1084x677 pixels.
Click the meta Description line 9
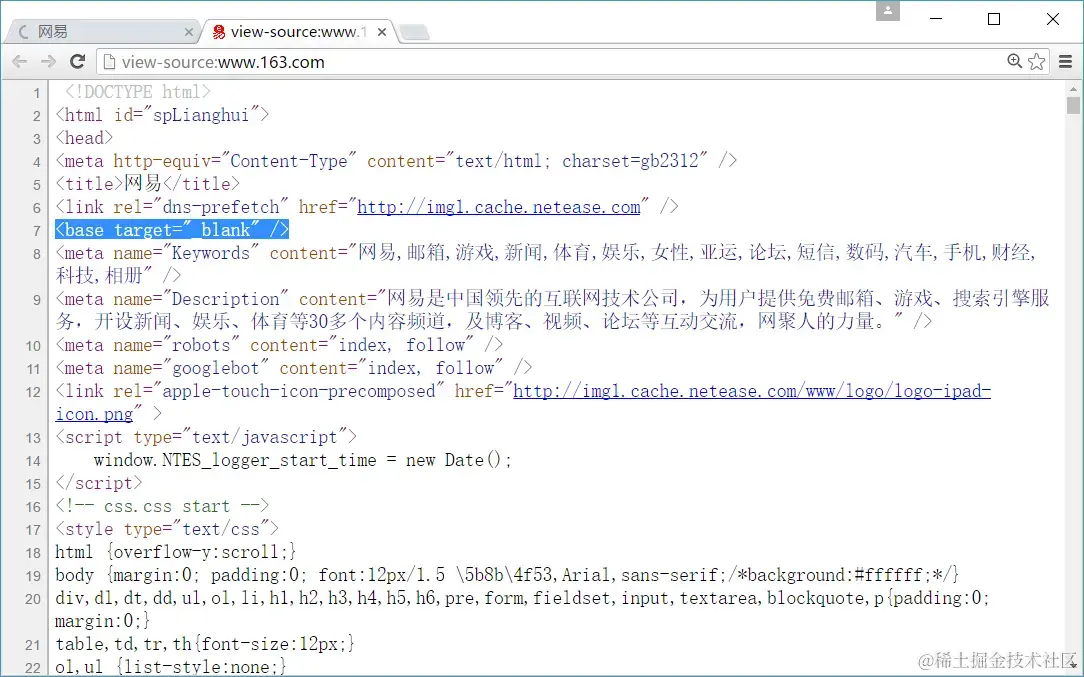pos(553,310)
